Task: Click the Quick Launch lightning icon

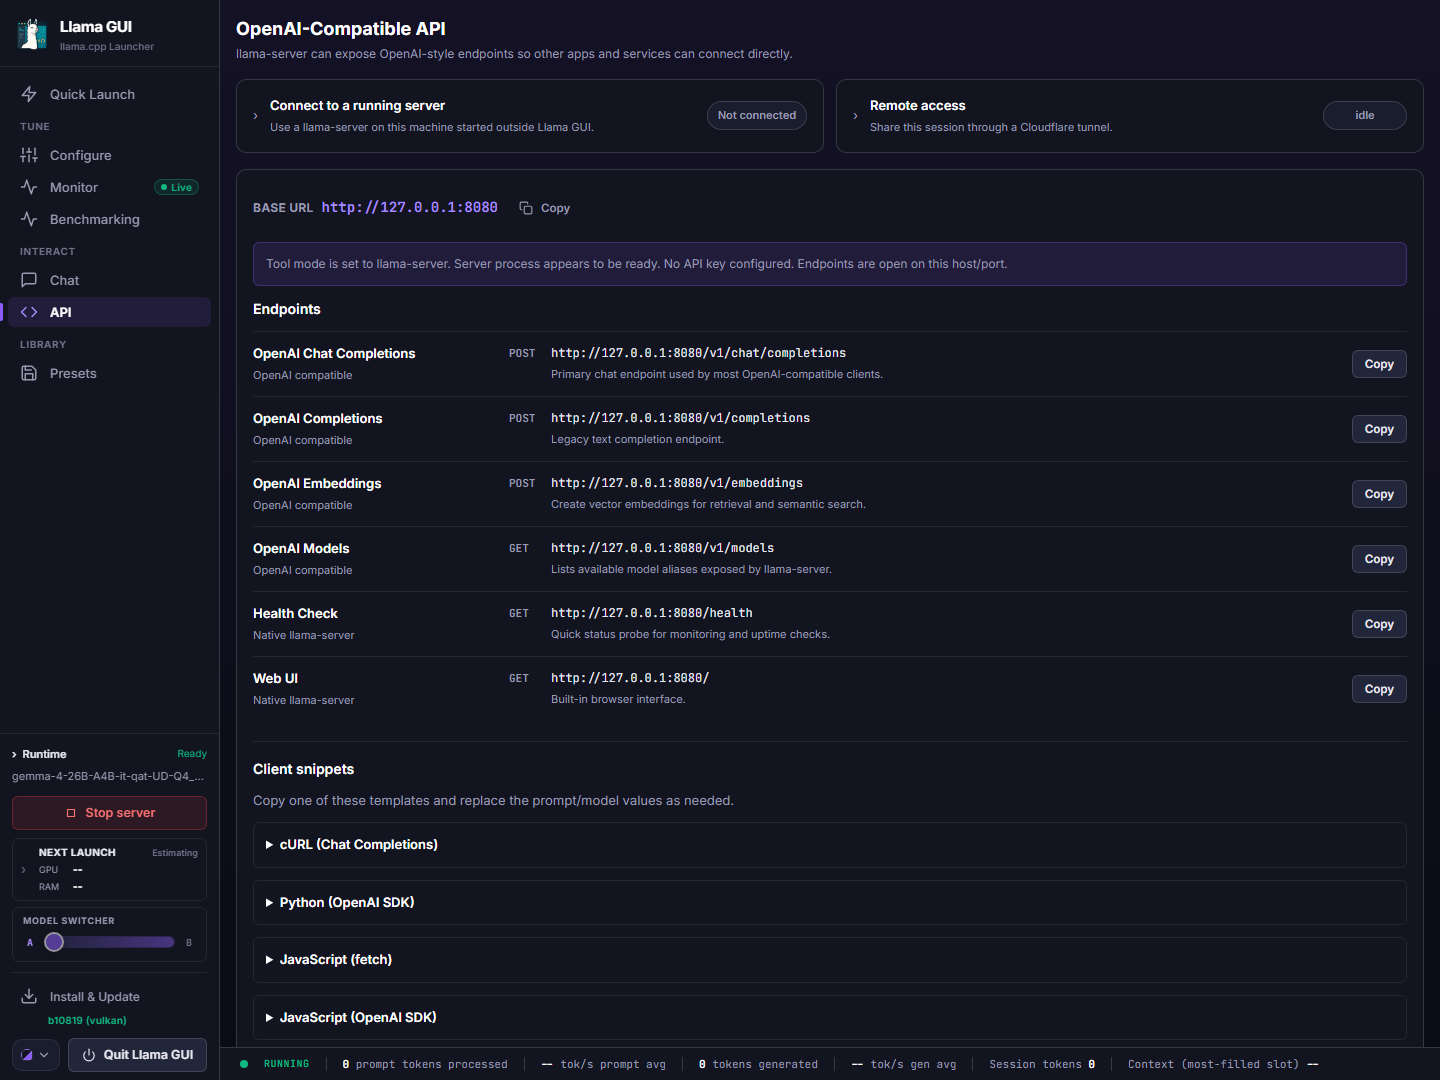Action: point(29,94)
